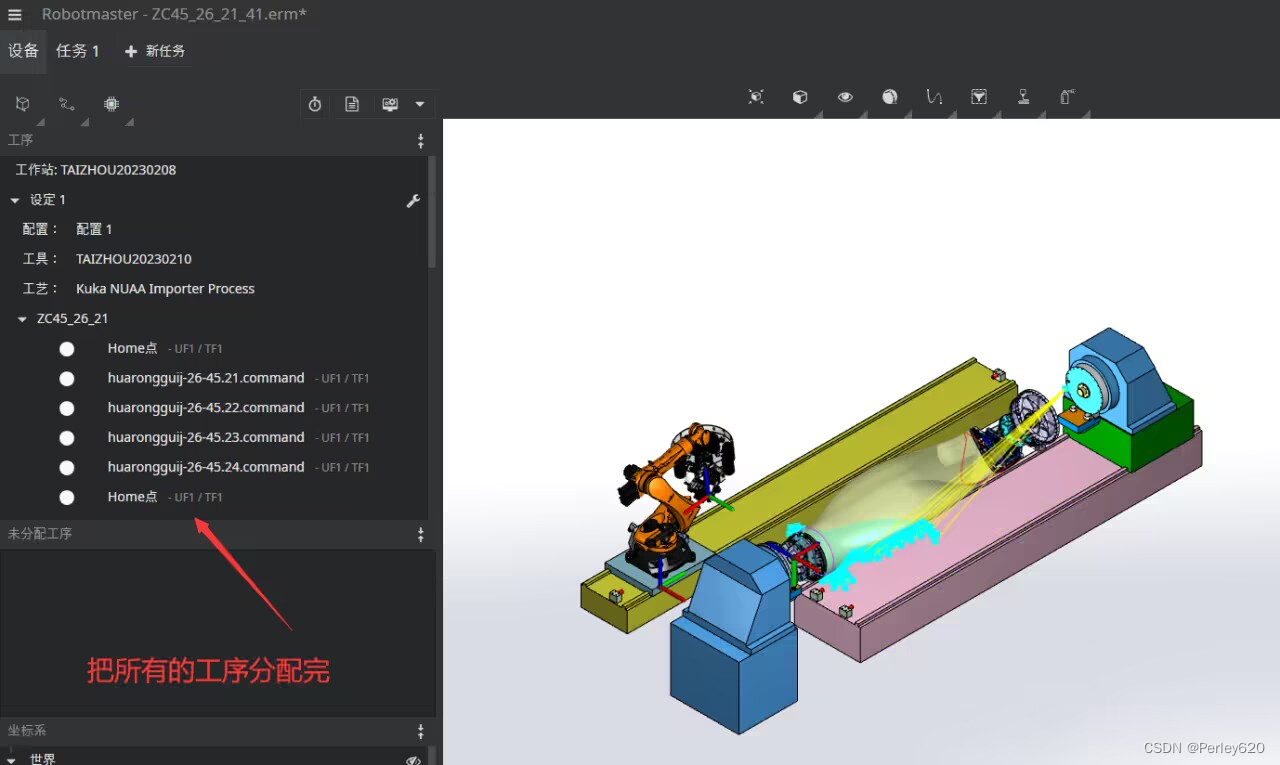Click the solid cube view icon

tap(800, 97)
